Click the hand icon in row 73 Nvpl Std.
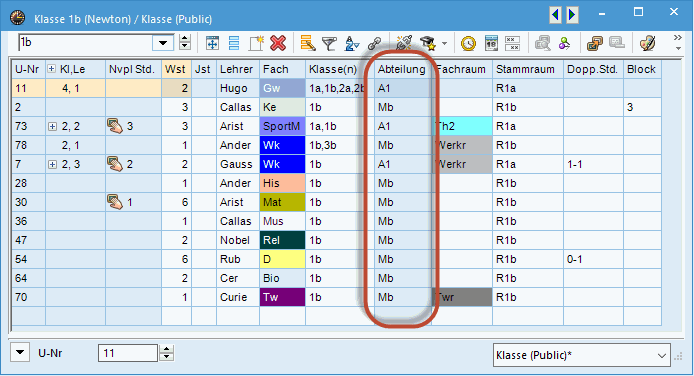Screen dimensions: 694x376 115,127
